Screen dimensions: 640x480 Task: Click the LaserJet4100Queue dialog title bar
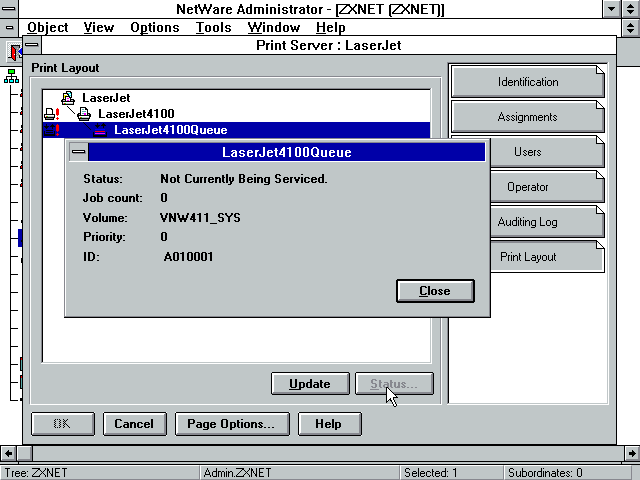pyautogui.click(x=287, y=152)
